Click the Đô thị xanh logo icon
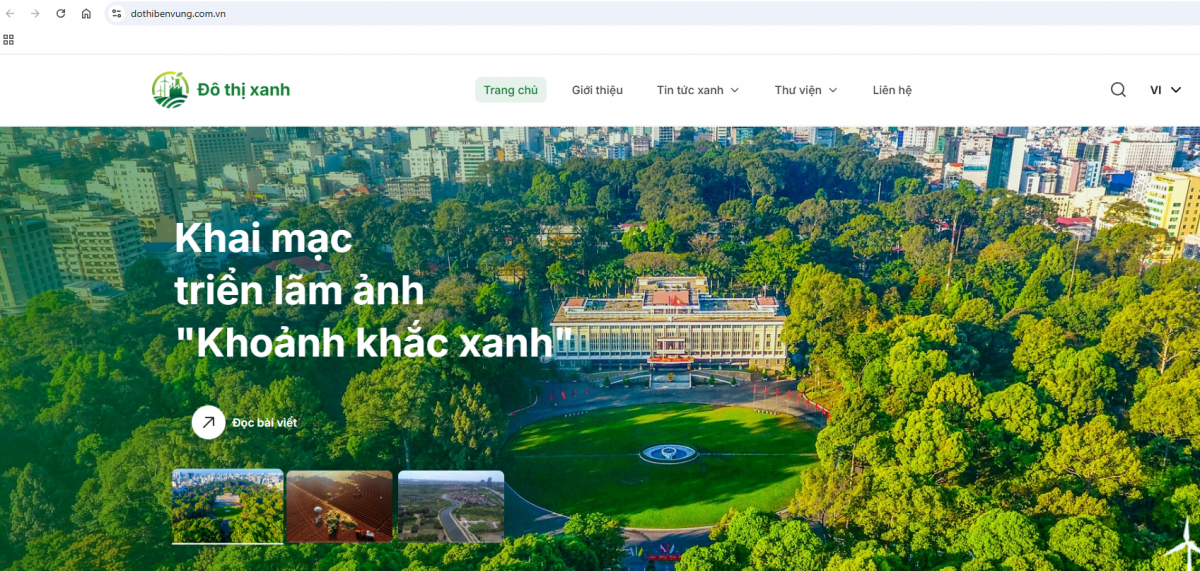 click(x=170, y=90)
